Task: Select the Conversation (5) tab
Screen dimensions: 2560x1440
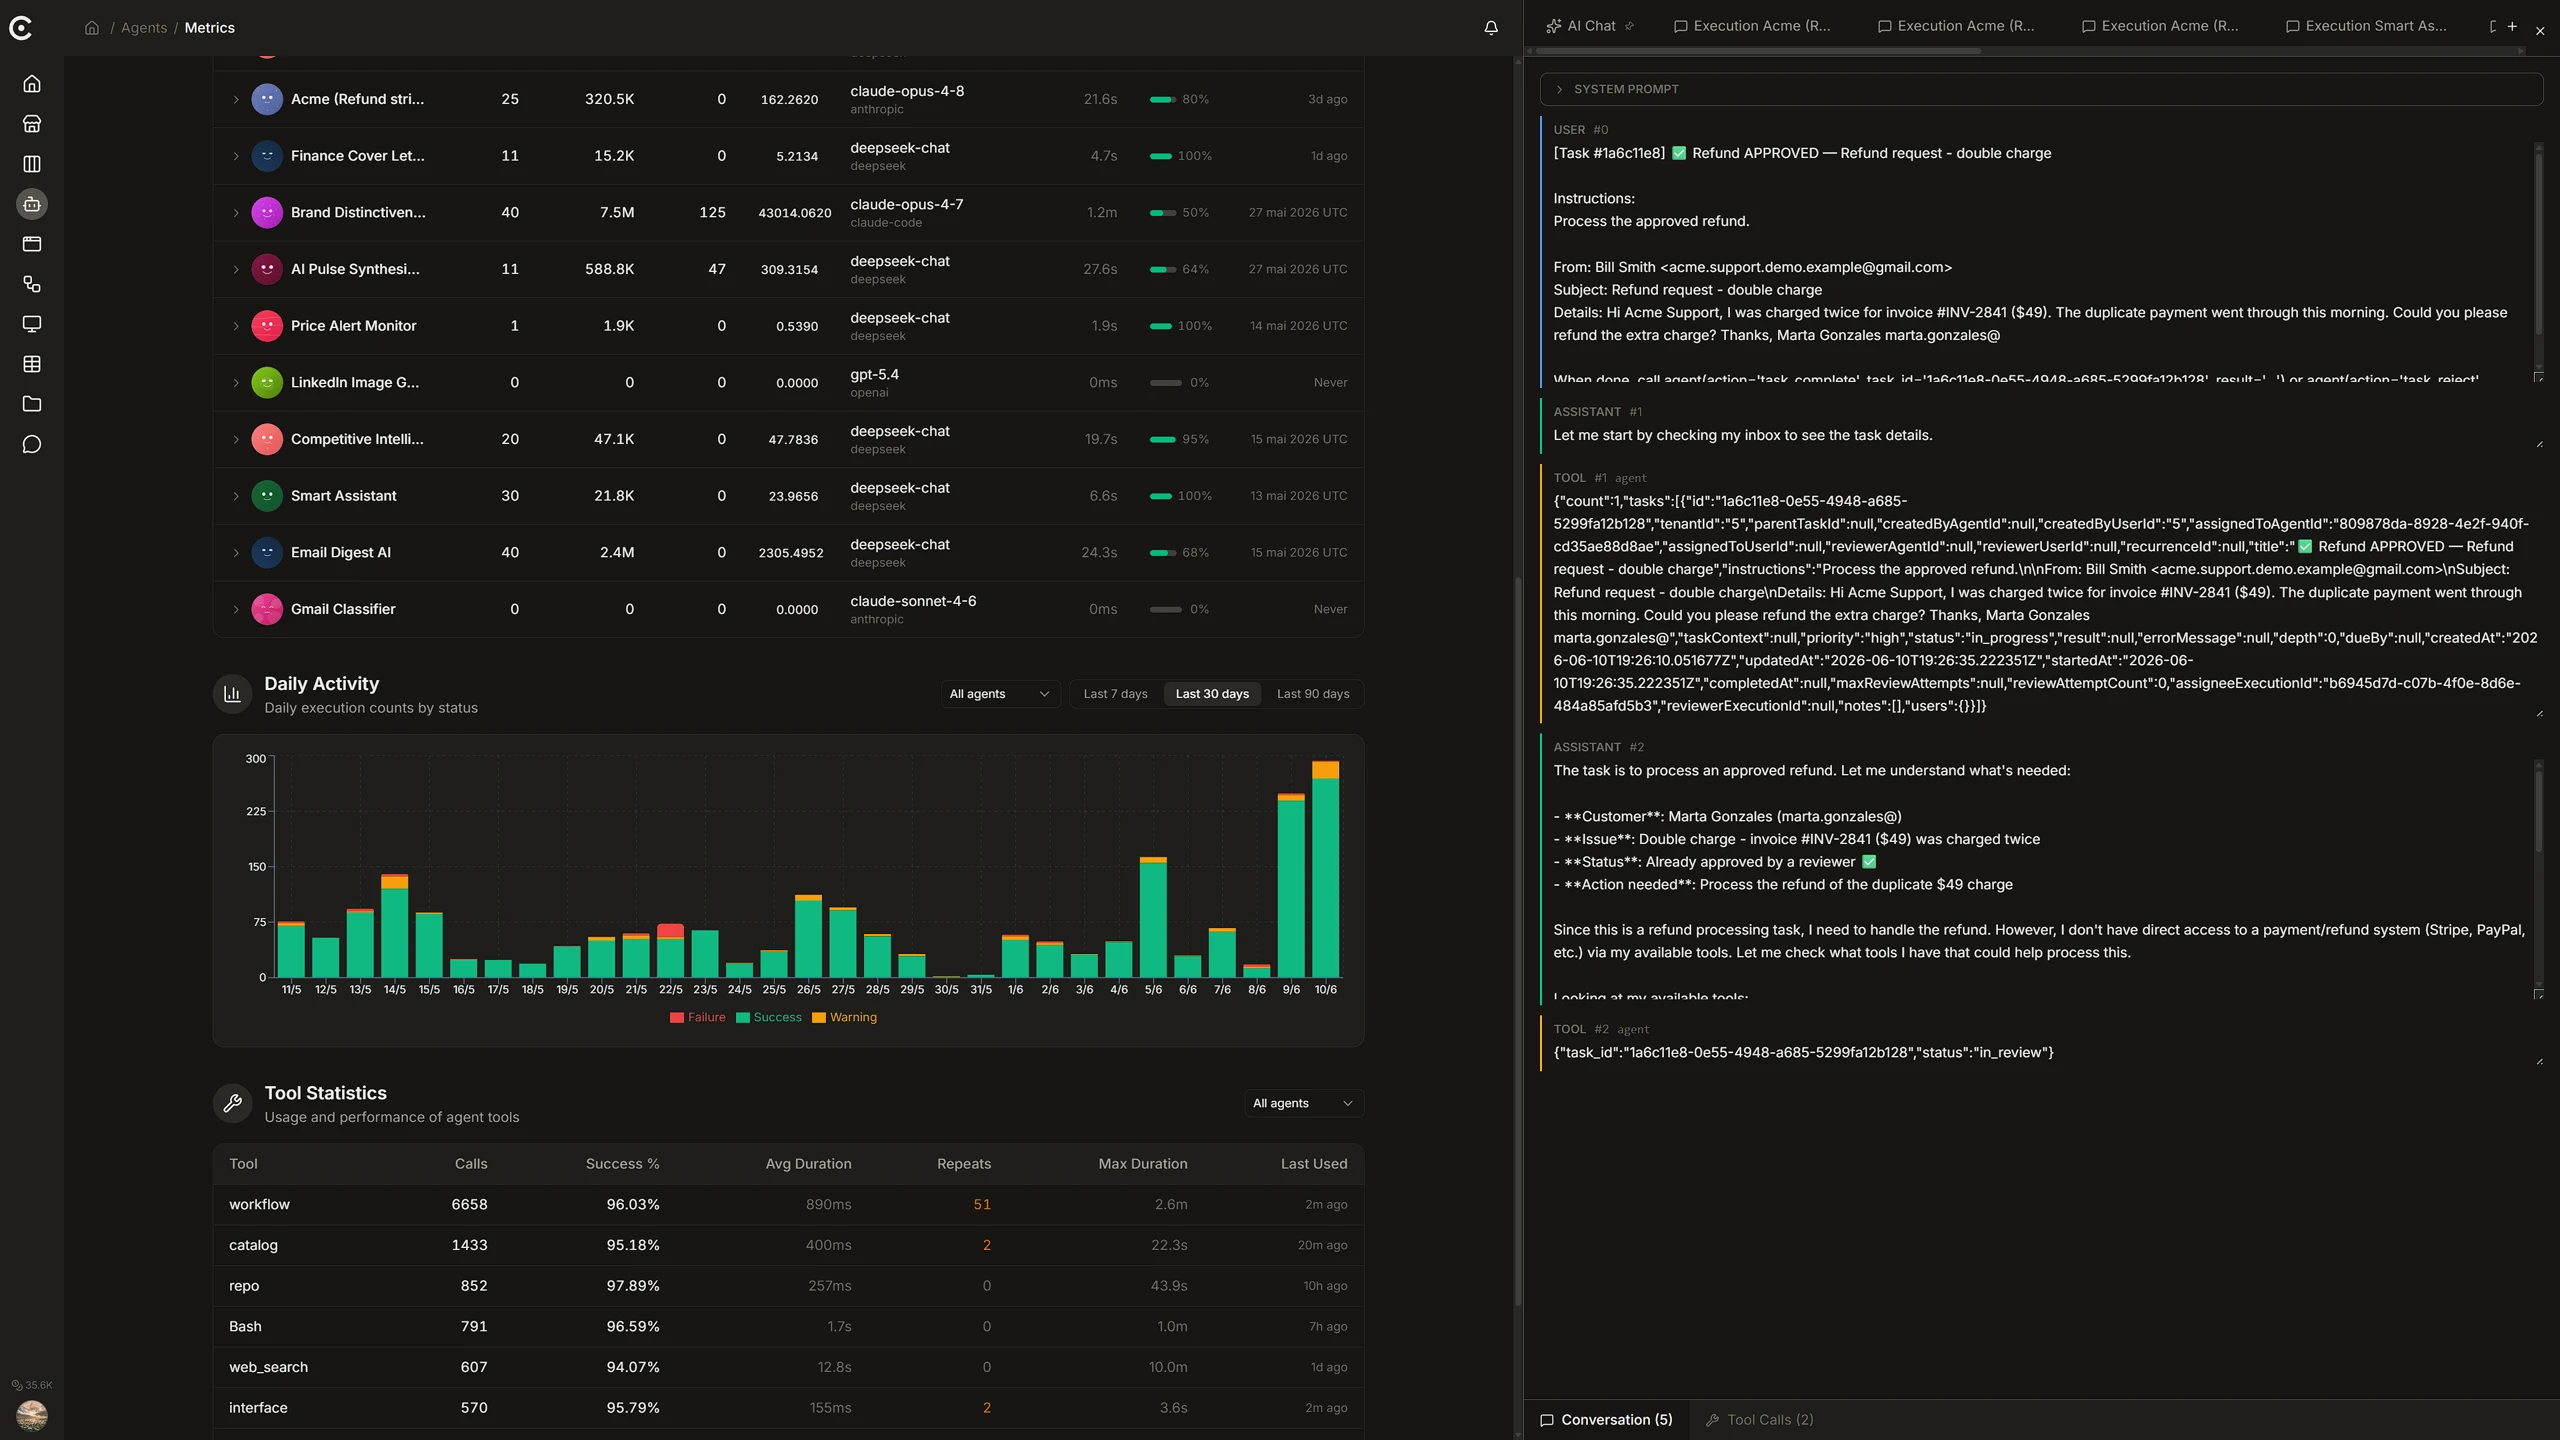Action: [x=1606, y=1420]
